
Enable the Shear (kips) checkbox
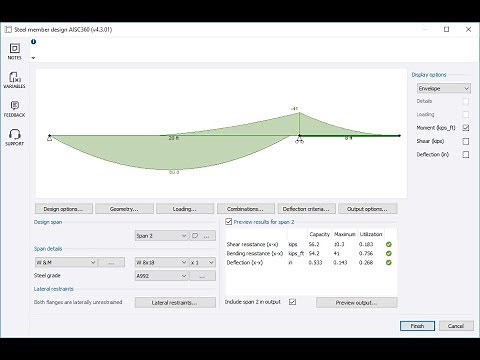click(x=466, y=141)
